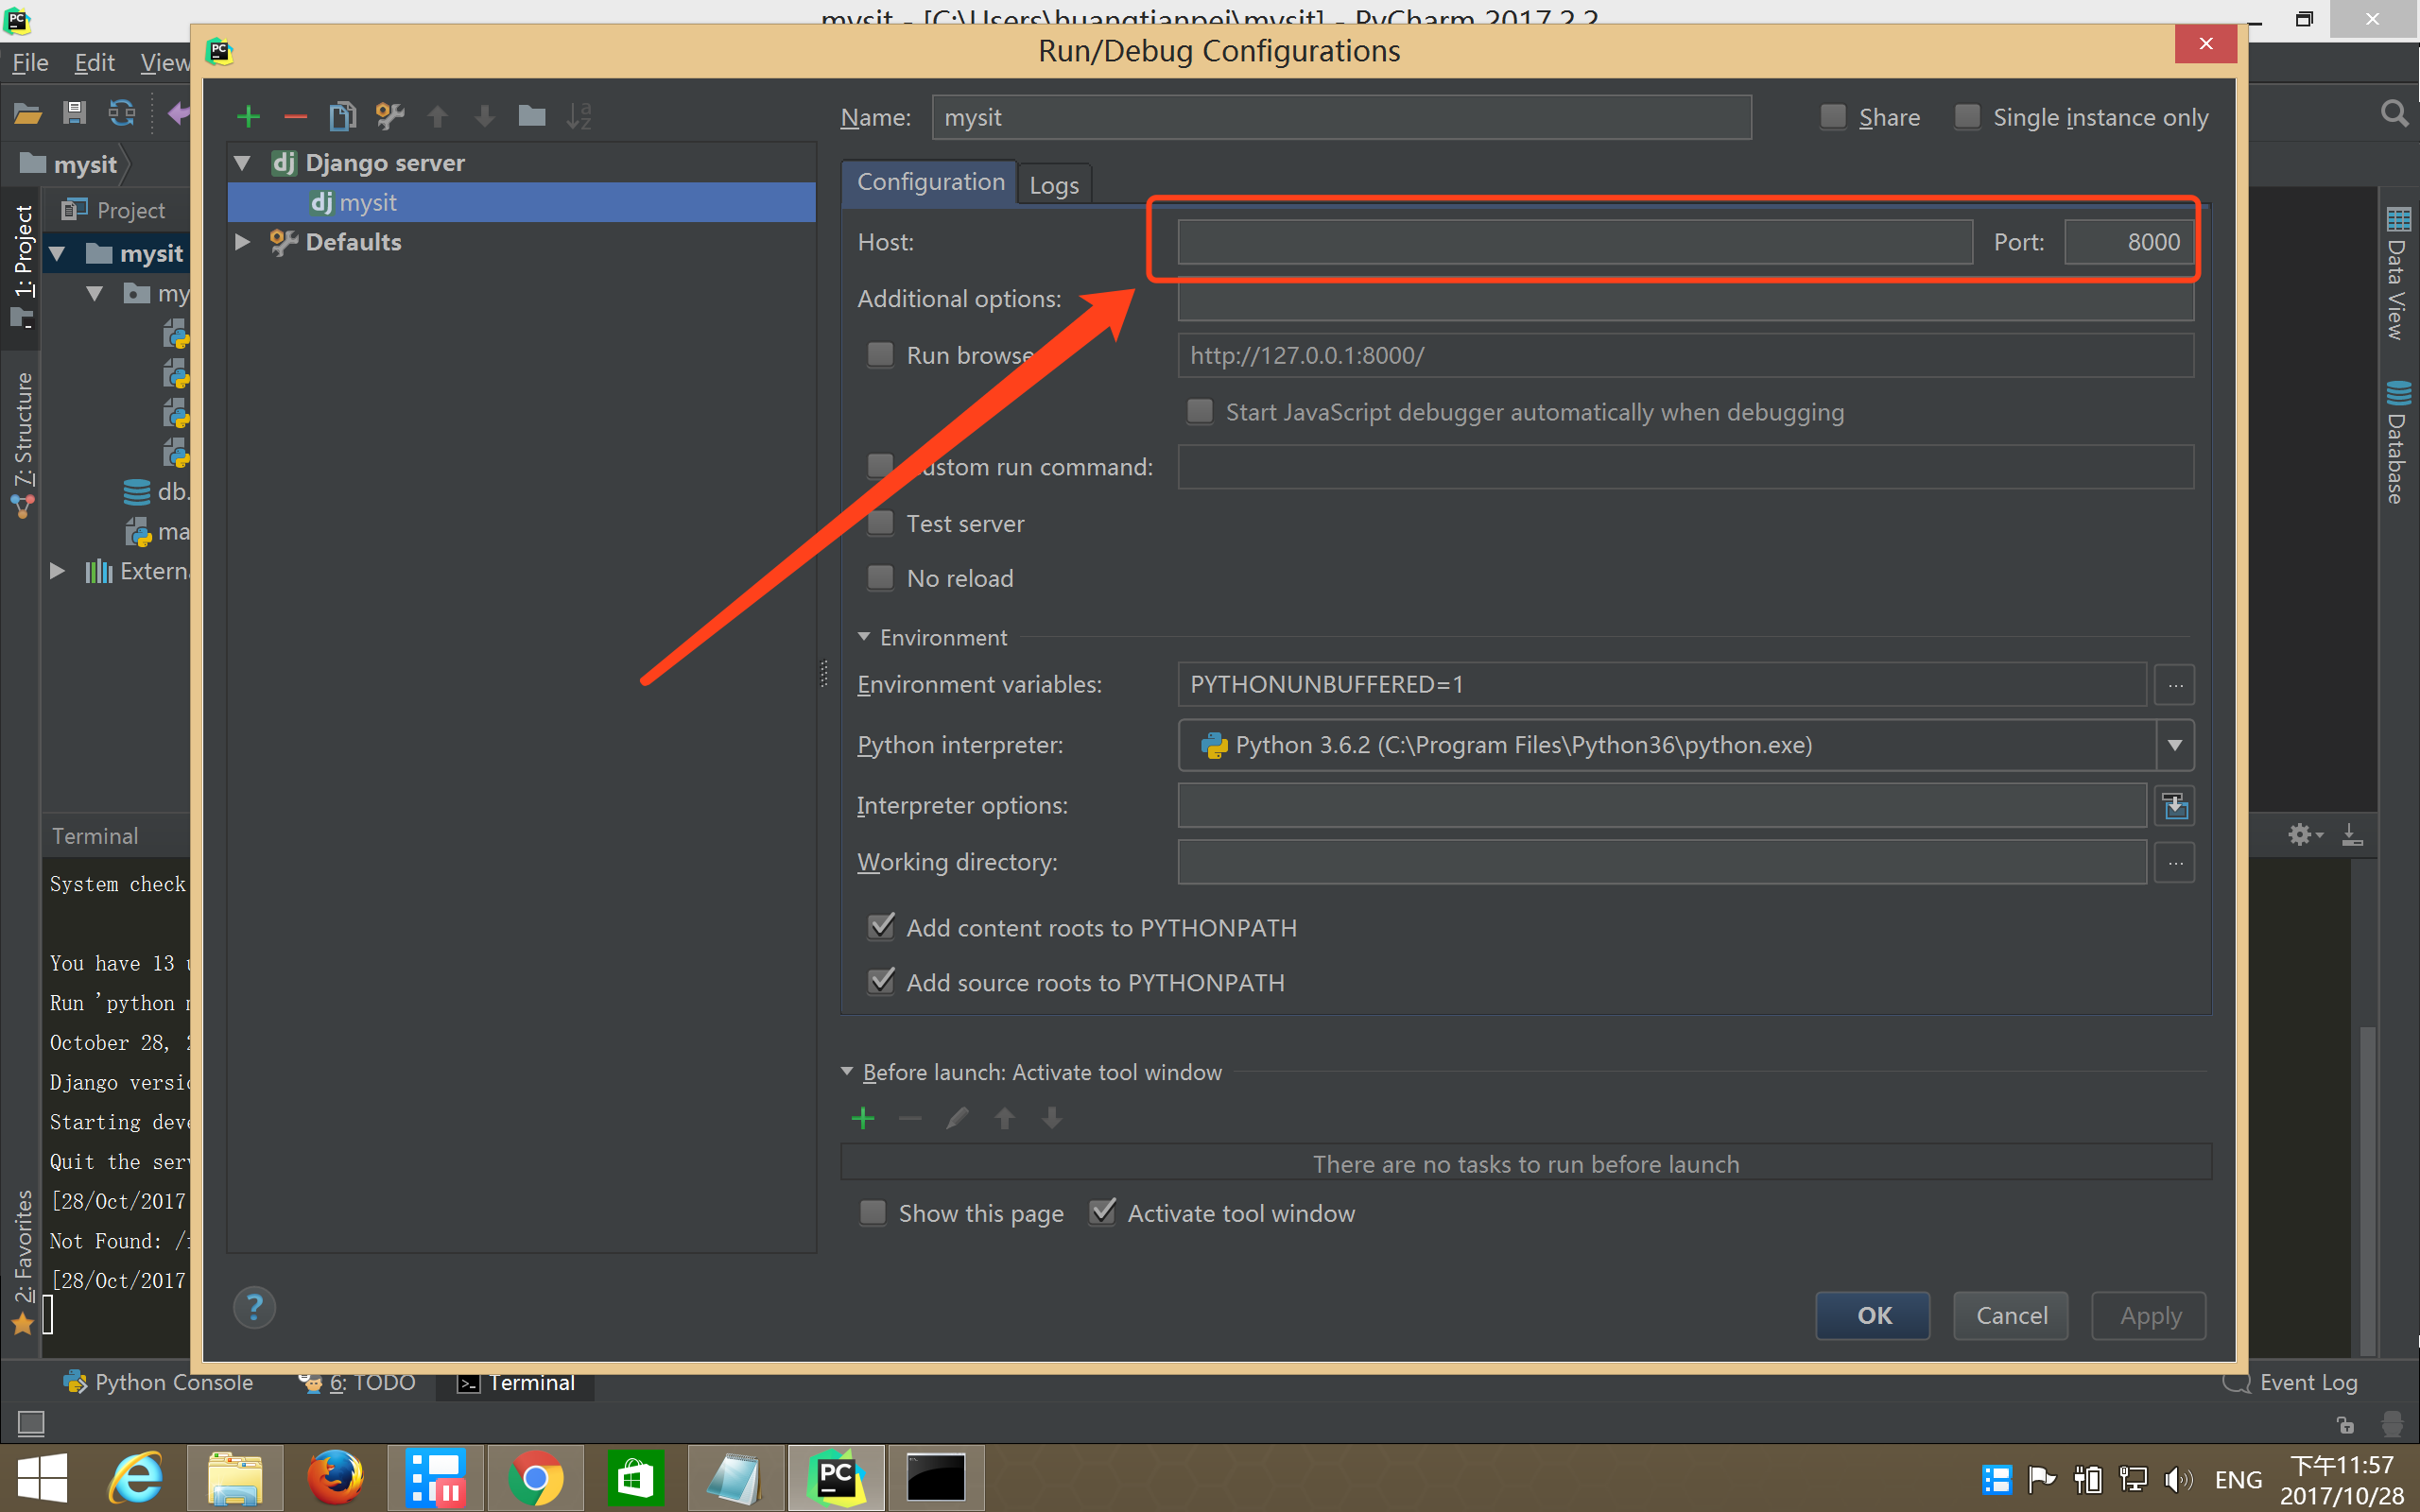Open Internet Explorer from the taskbar
2420x1512 pixels.
coord(135,1477)
